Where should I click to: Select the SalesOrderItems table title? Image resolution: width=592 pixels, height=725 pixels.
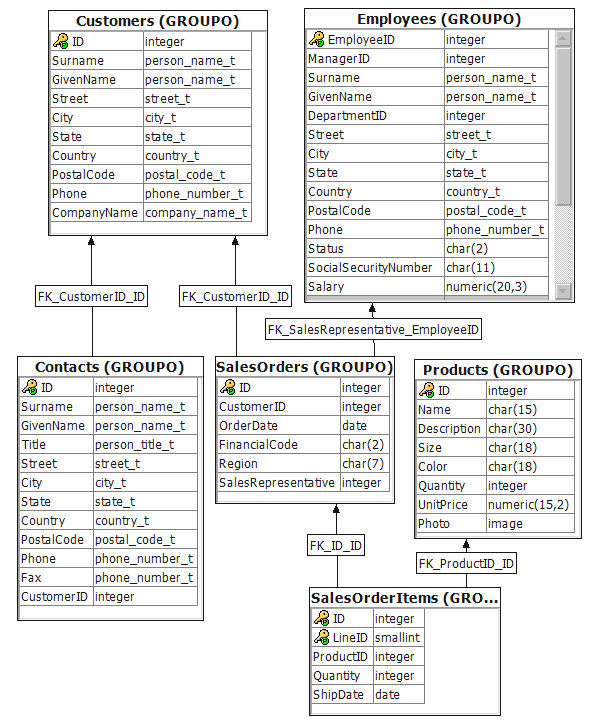click(x=405, y=598)
